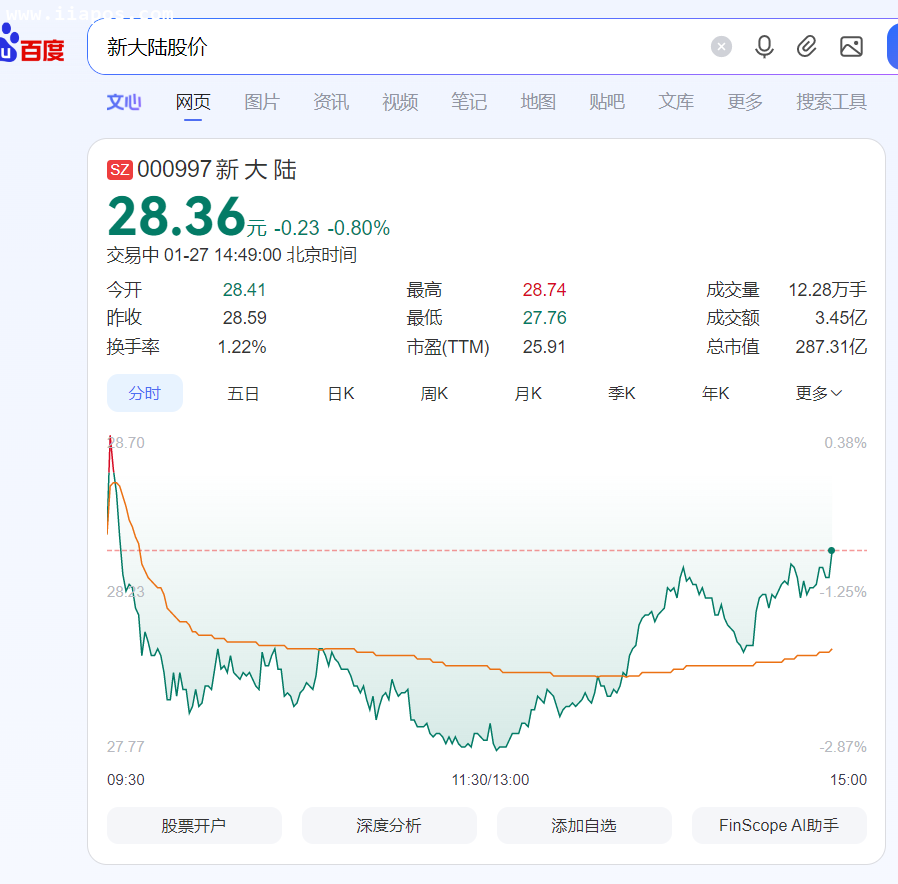
Task: Select the 五日 chart view
Action: 243,393
